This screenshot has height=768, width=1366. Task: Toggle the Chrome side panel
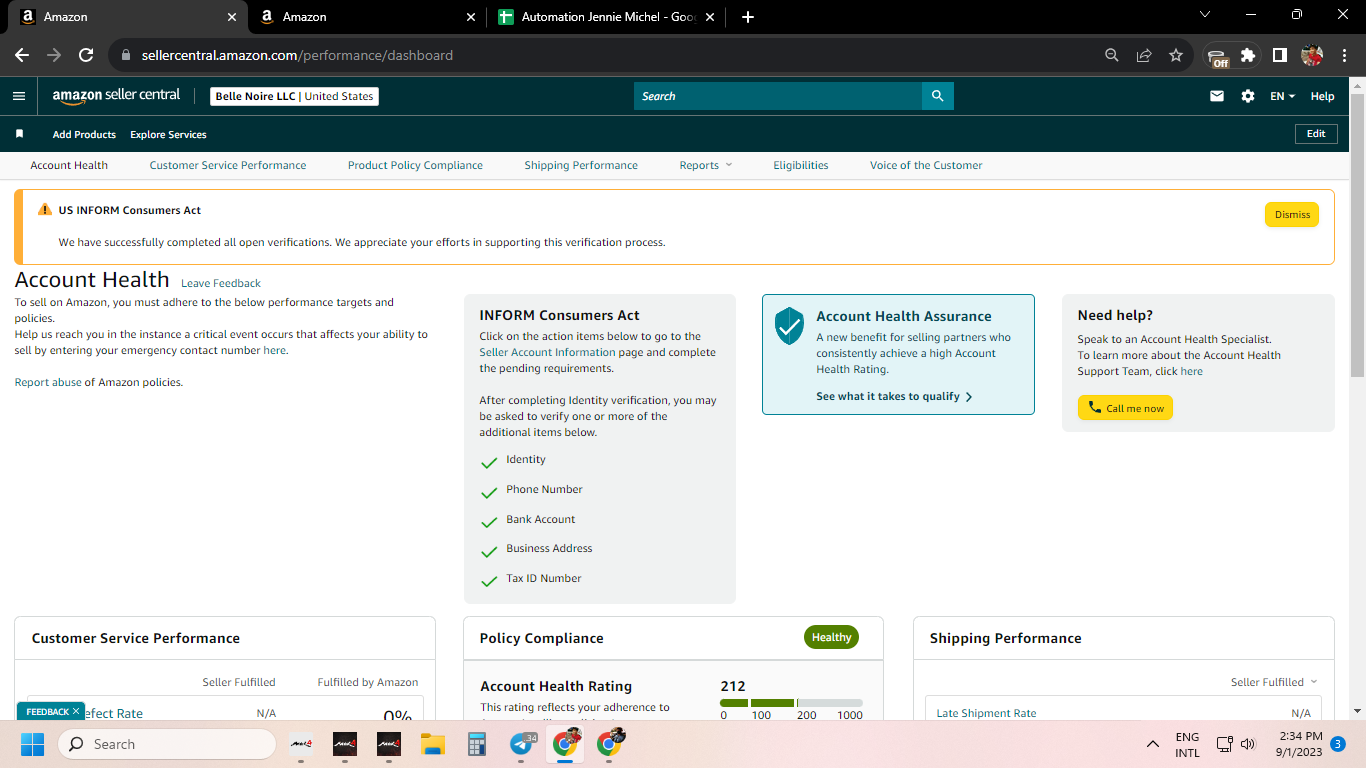point(1280,55)
